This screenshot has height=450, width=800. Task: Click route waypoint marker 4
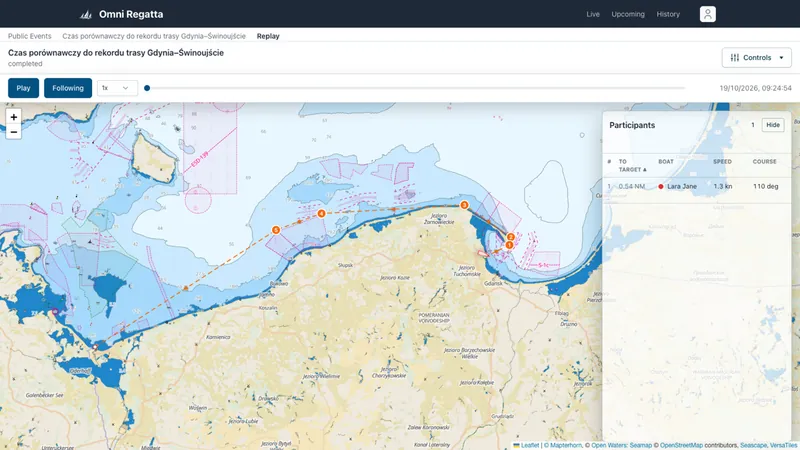(x=321, y=213)
